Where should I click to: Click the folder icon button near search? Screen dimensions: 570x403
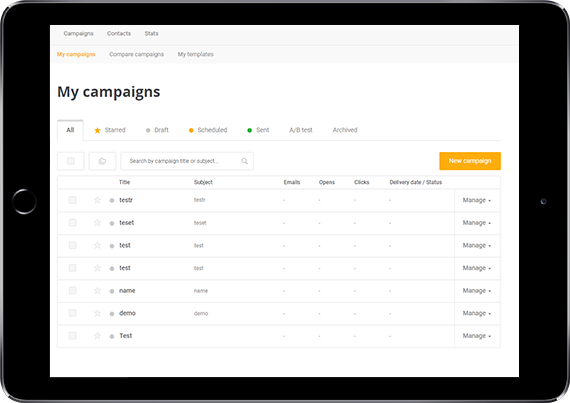pyautogui.click(x=103, y=161)
